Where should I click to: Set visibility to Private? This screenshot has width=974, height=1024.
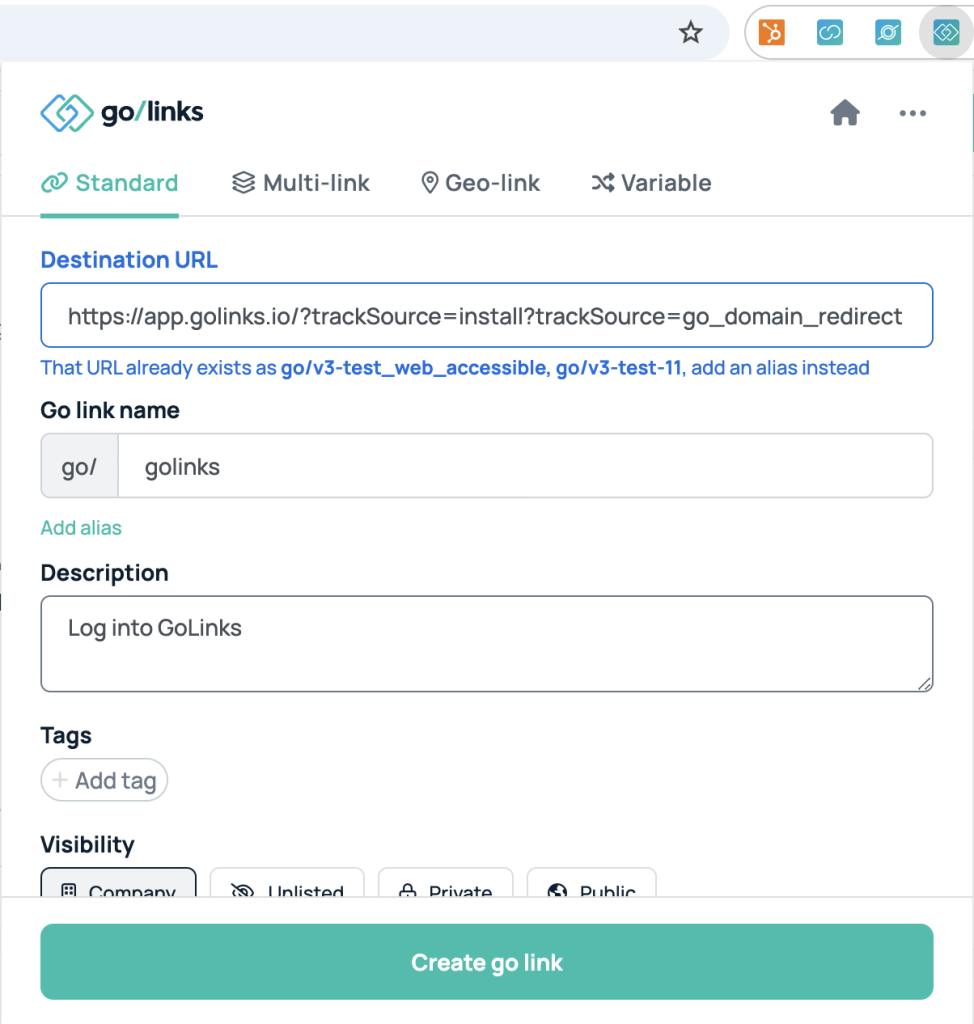click(446, 888)
